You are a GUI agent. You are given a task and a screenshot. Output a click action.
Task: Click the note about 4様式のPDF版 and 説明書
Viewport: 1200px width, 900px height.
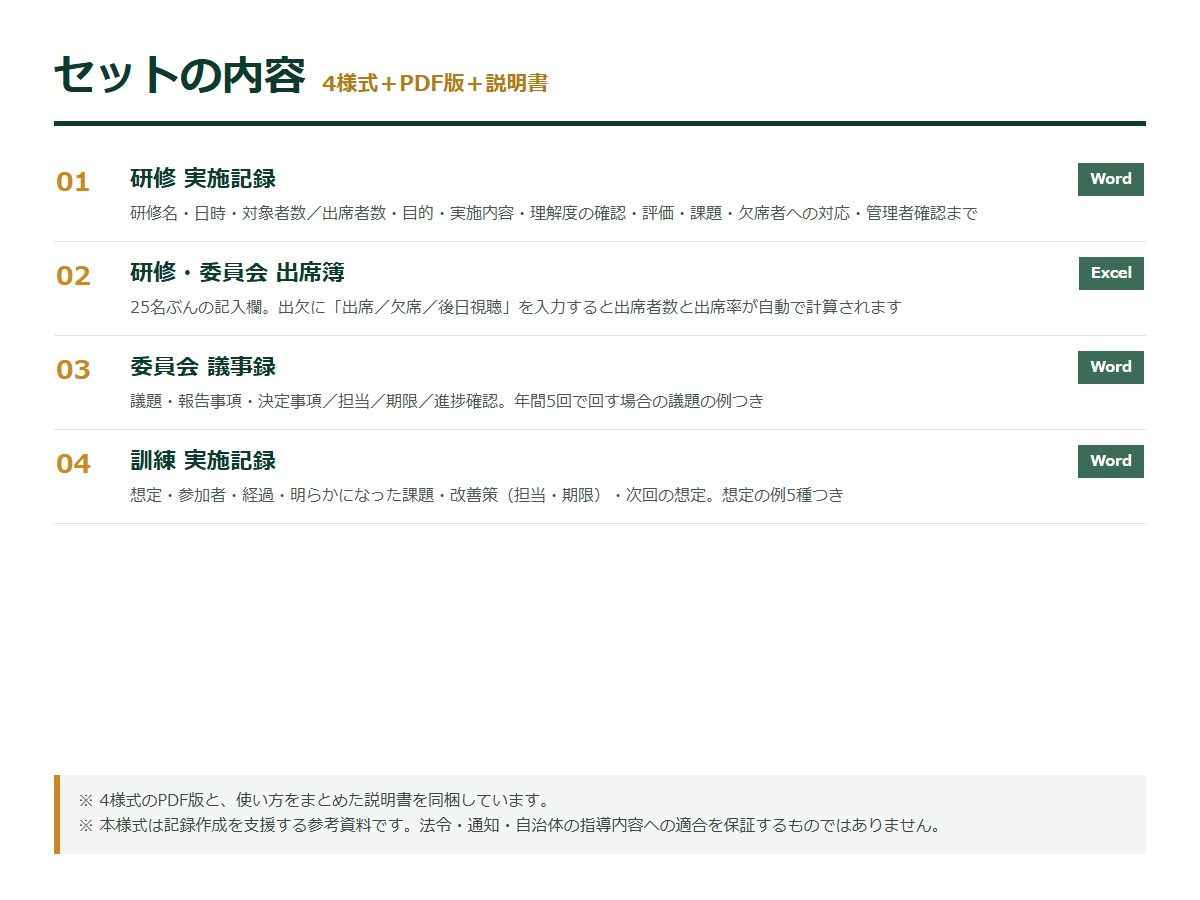click(314, 801)
